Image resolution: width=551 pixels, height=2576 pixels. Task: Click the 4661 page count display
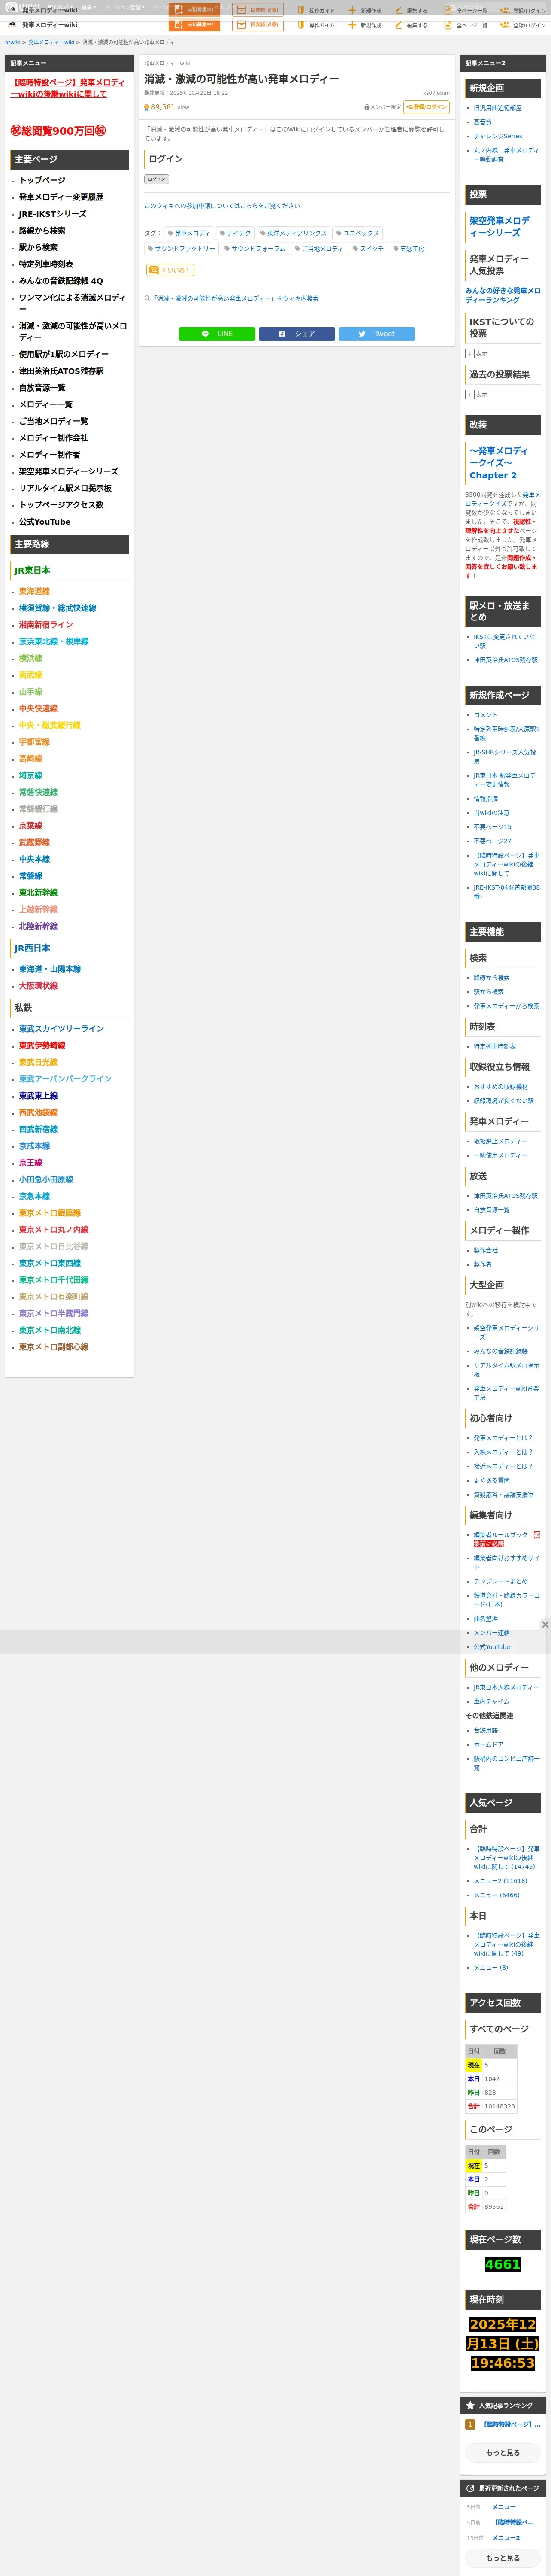pos(502,2264)
